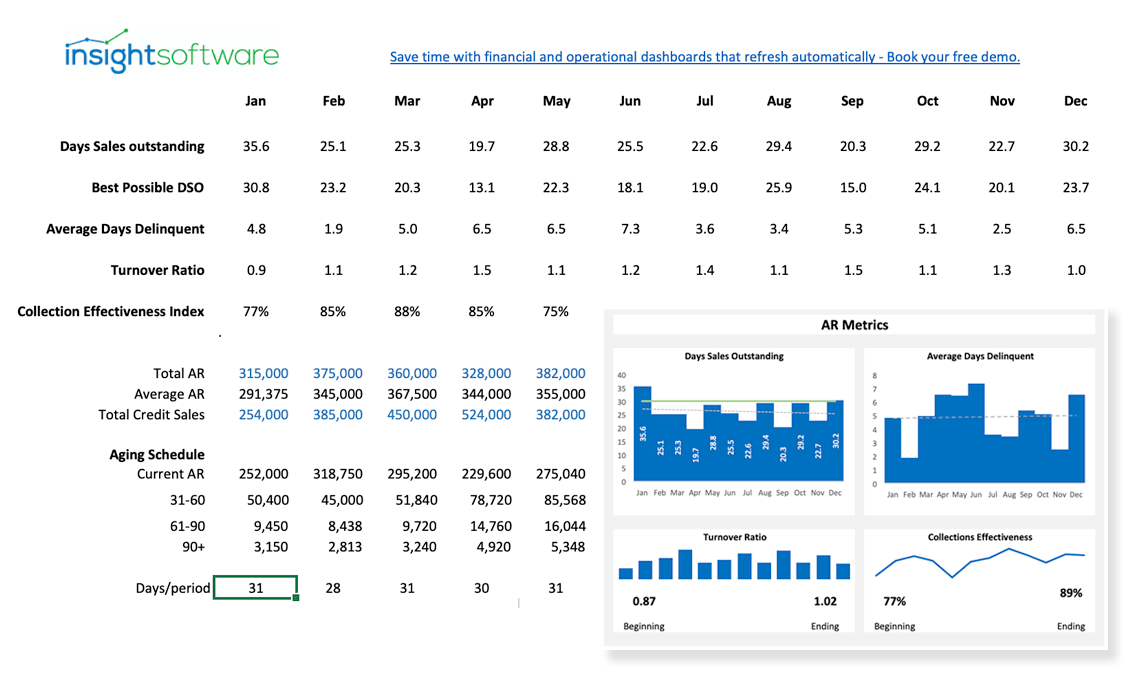Select the Jan Current AR value 252,000
1140x687 pixels.
point(263,473)
